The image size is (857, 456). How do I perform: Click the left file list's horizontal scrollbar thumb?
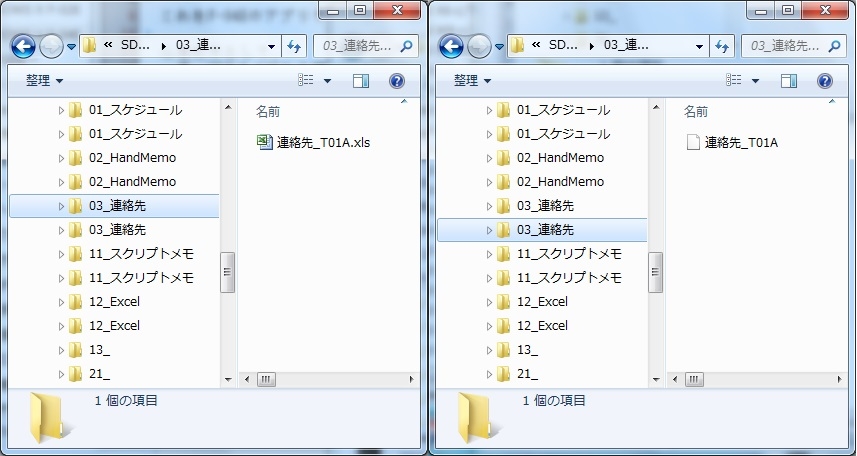tap(266, 379)
